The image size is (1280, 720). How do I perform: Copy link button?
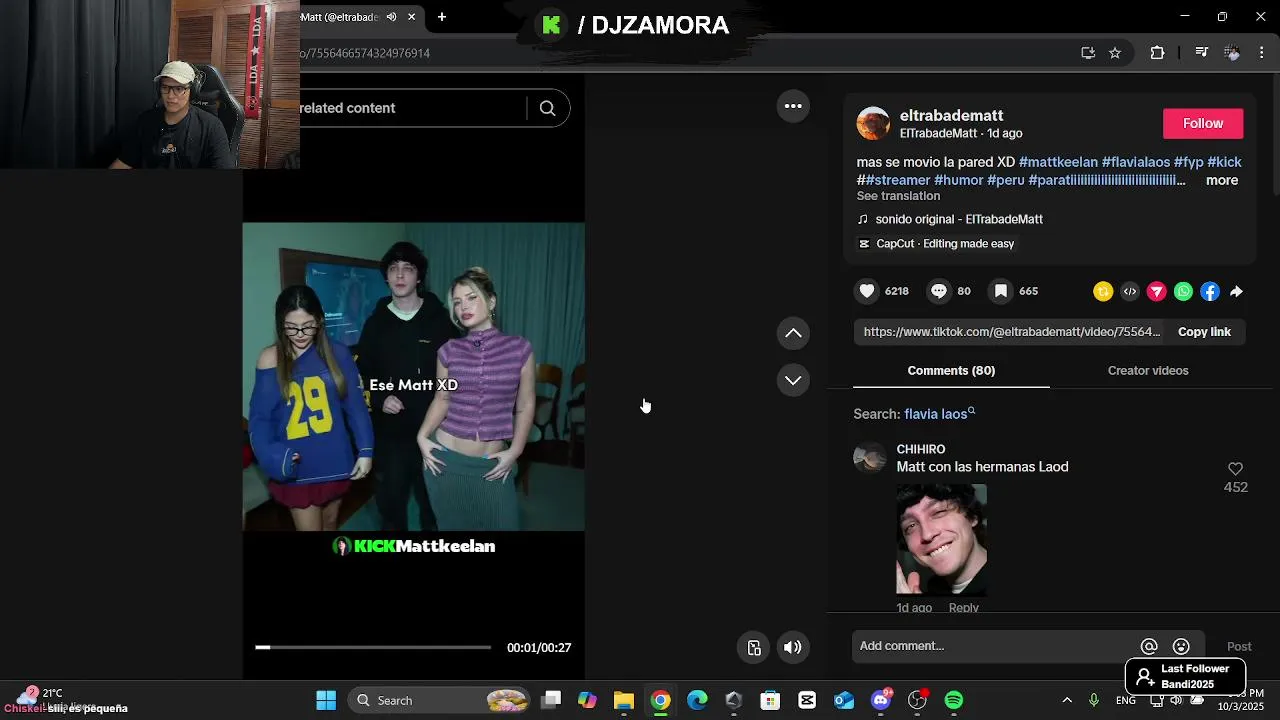tap(1204, 332)
